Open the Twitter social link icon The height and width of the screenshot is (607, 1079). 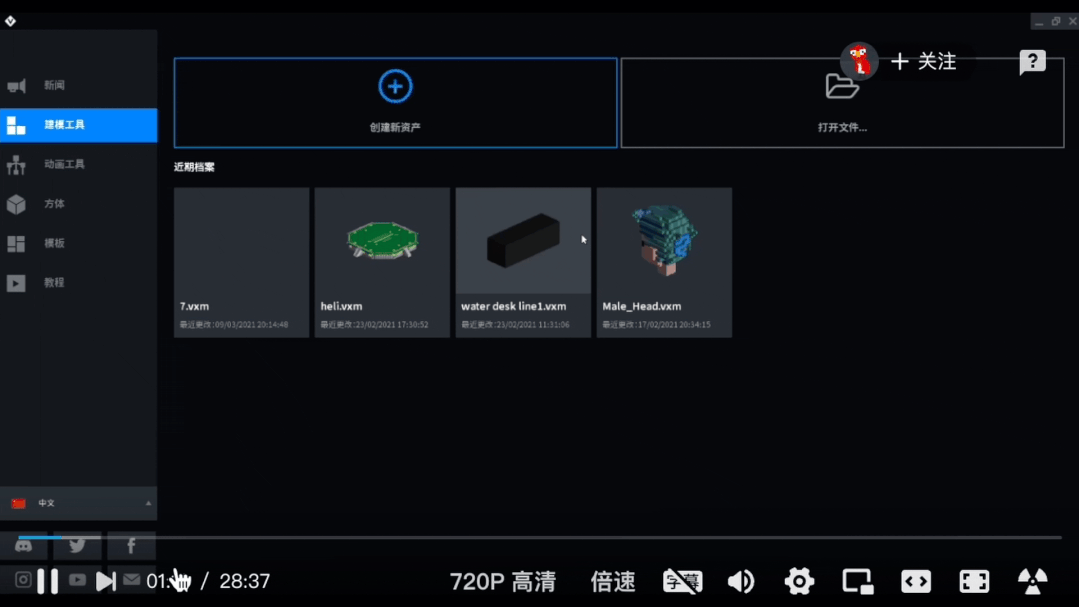(77, 546)
